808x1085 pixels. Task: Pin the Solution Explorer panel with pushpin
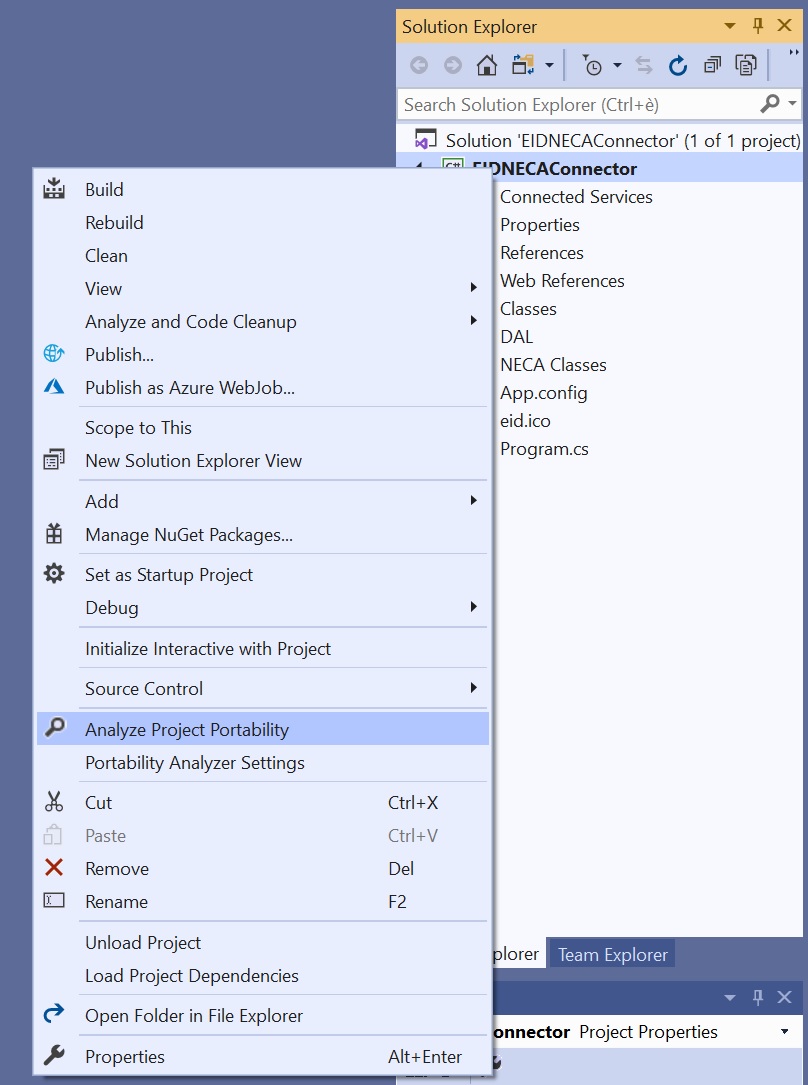coord(758,26)
